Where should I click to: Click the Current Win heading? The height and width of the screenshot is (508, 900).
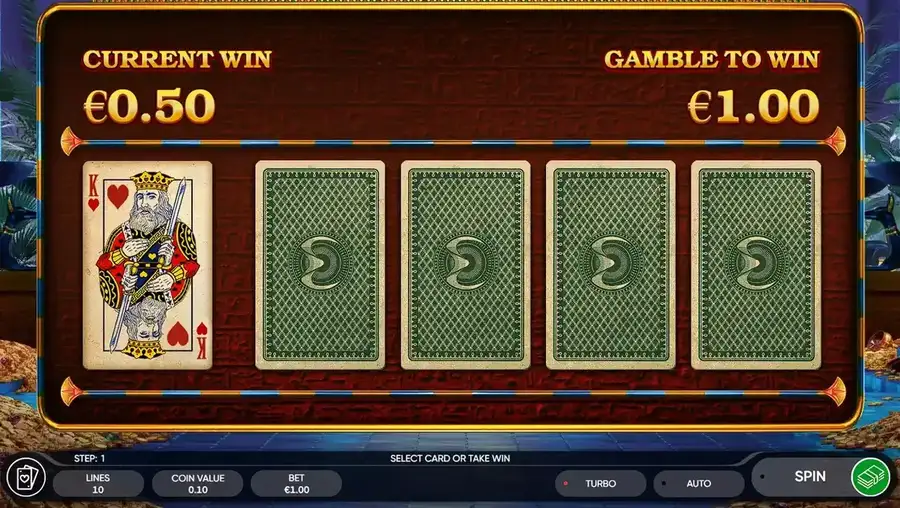(177, 59)
